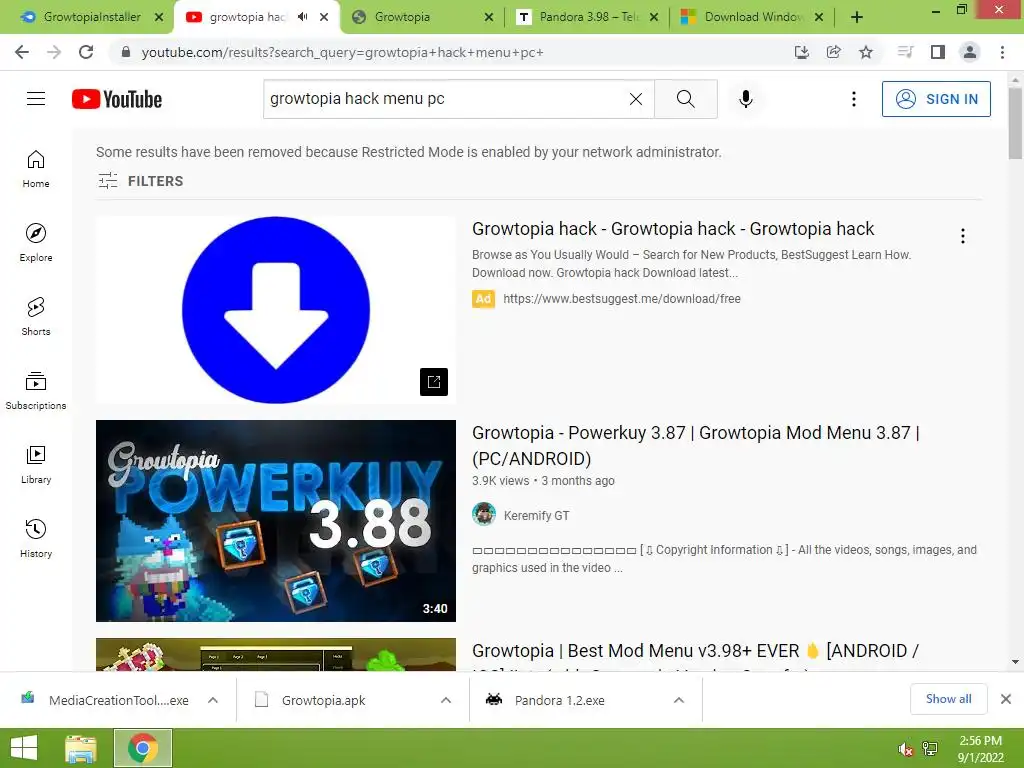Reload the current page
This screenshot has width=1024, height=768.
[86, 52]
